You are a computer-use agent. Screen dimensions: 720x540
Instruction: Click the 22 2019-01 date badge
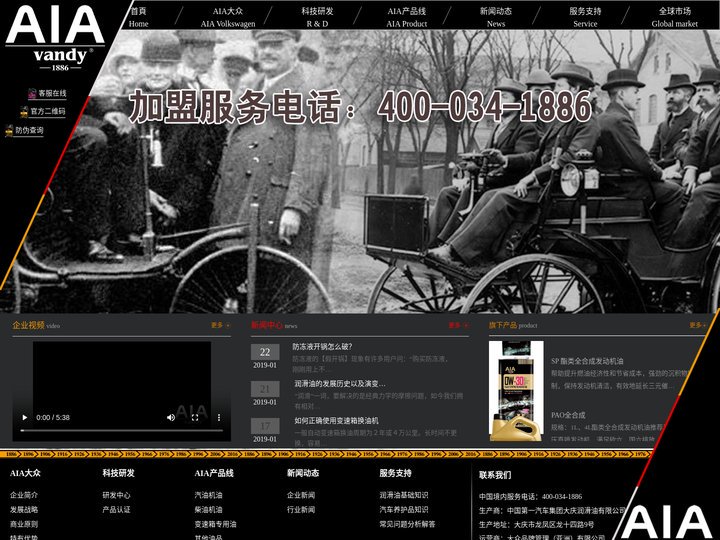[x=265, y=357]
